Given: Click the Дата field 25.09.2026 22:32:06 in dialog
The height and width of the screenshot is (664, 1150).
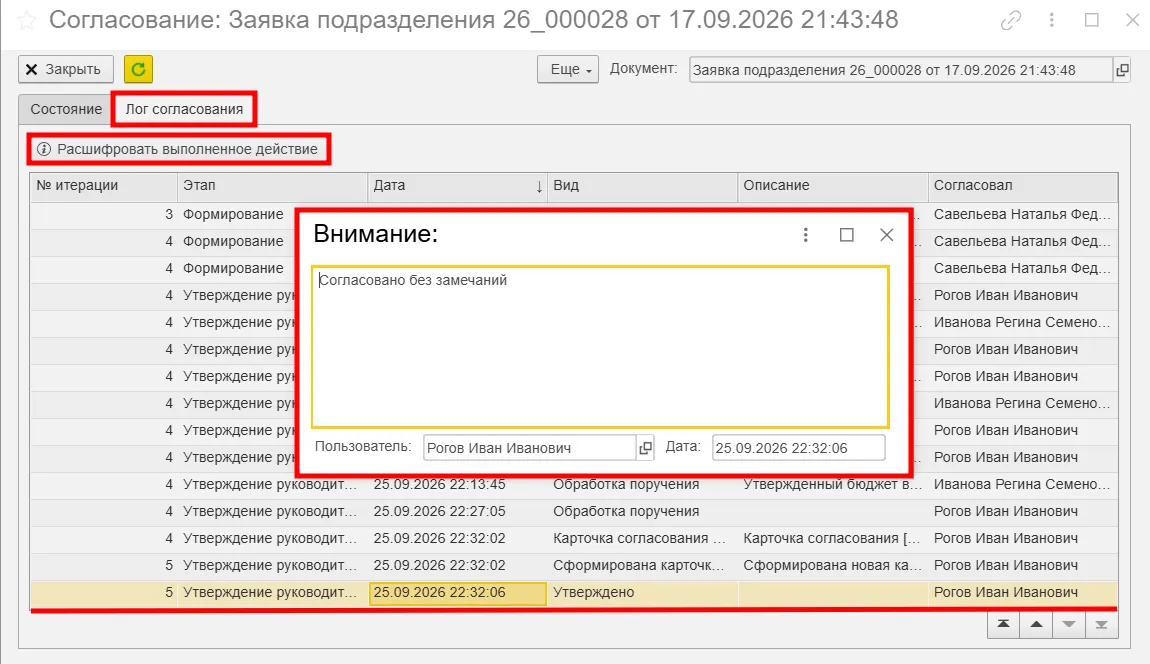Looking at the screenshot, I should point(798,448).
